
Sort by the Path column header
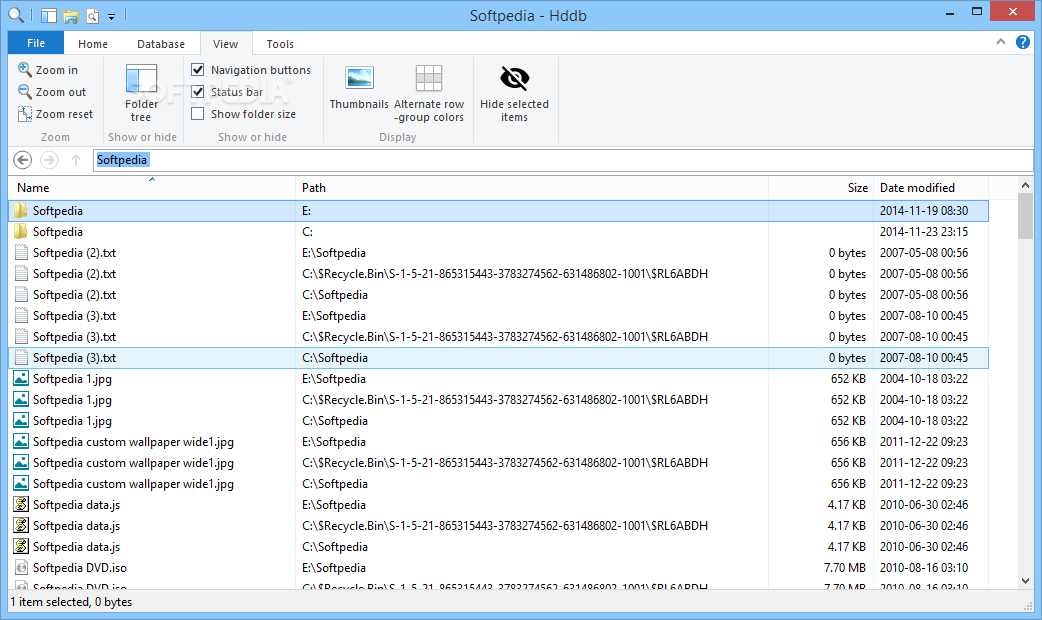(532, 188)
